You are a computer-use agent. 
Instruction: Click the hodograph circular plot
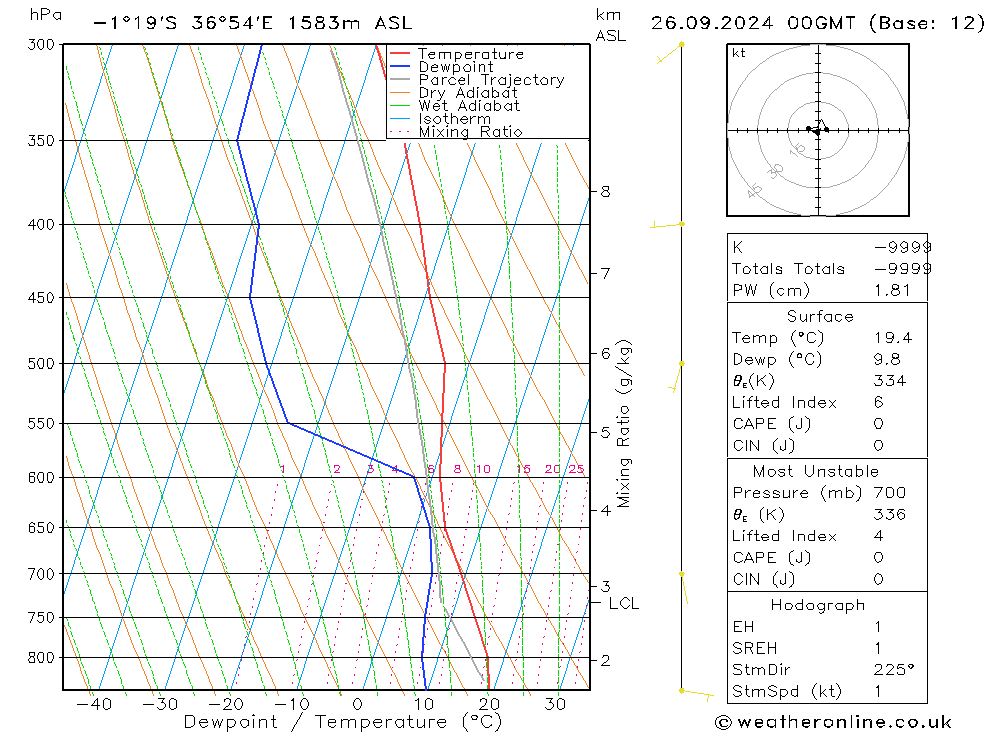click(818, 130)
